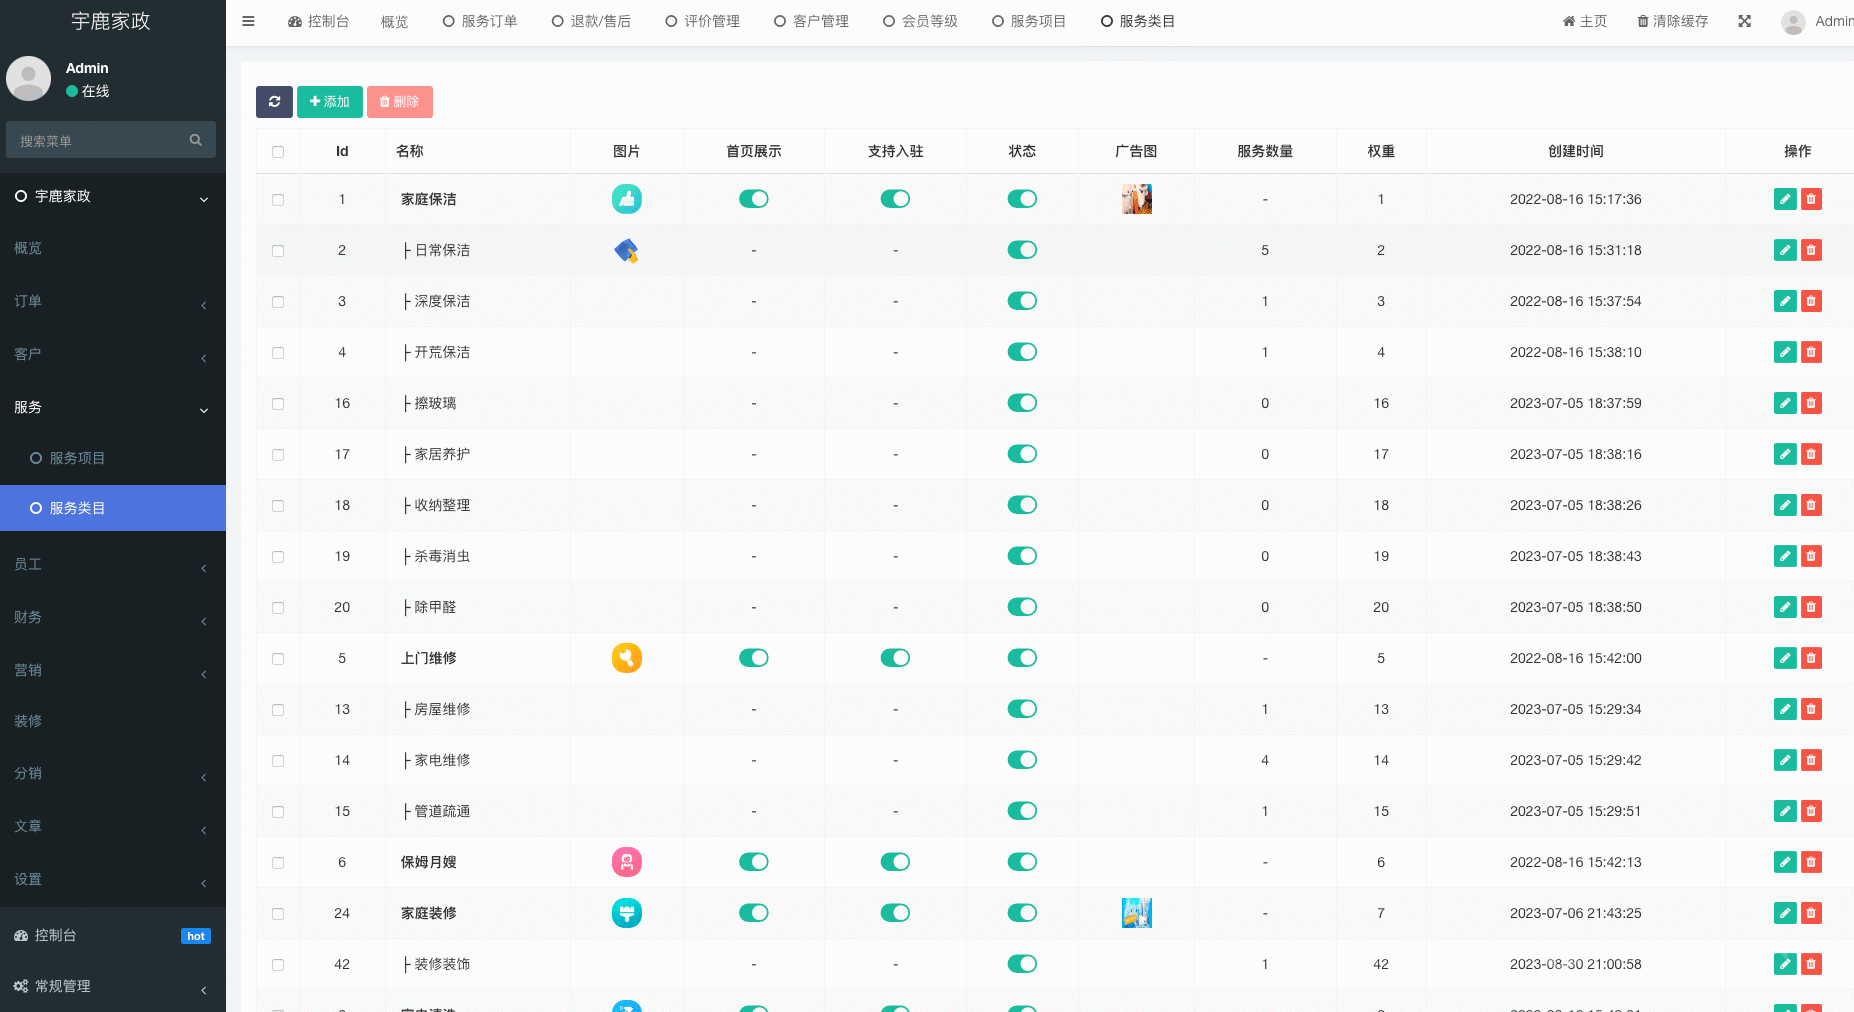Screen dimensions: 1854x1012
Task: Click the hamburger menu toggle icon
Action: tap(248, 21)
